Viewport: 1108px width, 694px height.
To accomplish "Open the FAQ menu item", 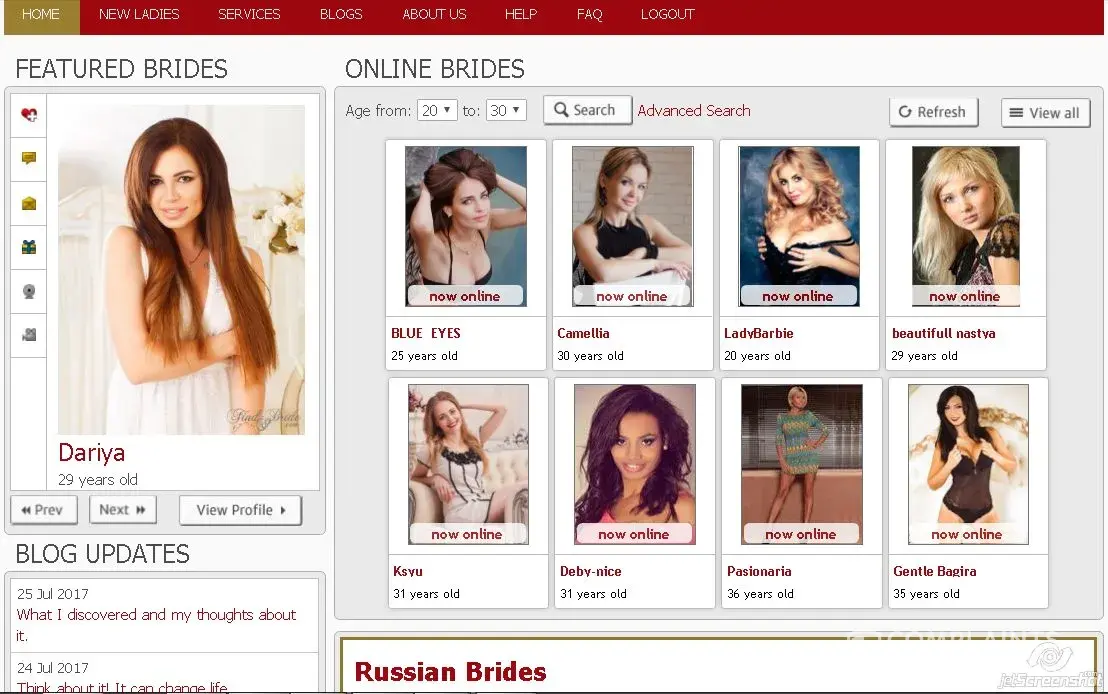I will [x=589, y=14].
